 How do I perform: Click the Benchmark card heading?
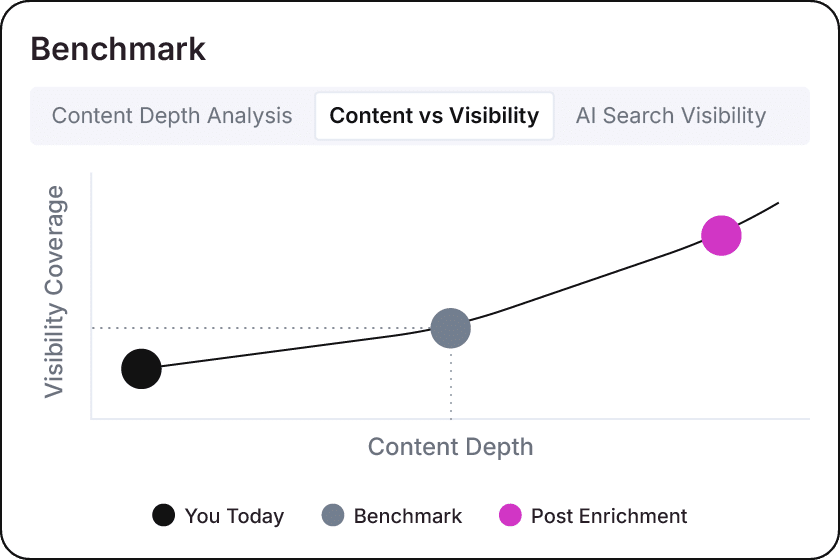click(x=118, y=49)
